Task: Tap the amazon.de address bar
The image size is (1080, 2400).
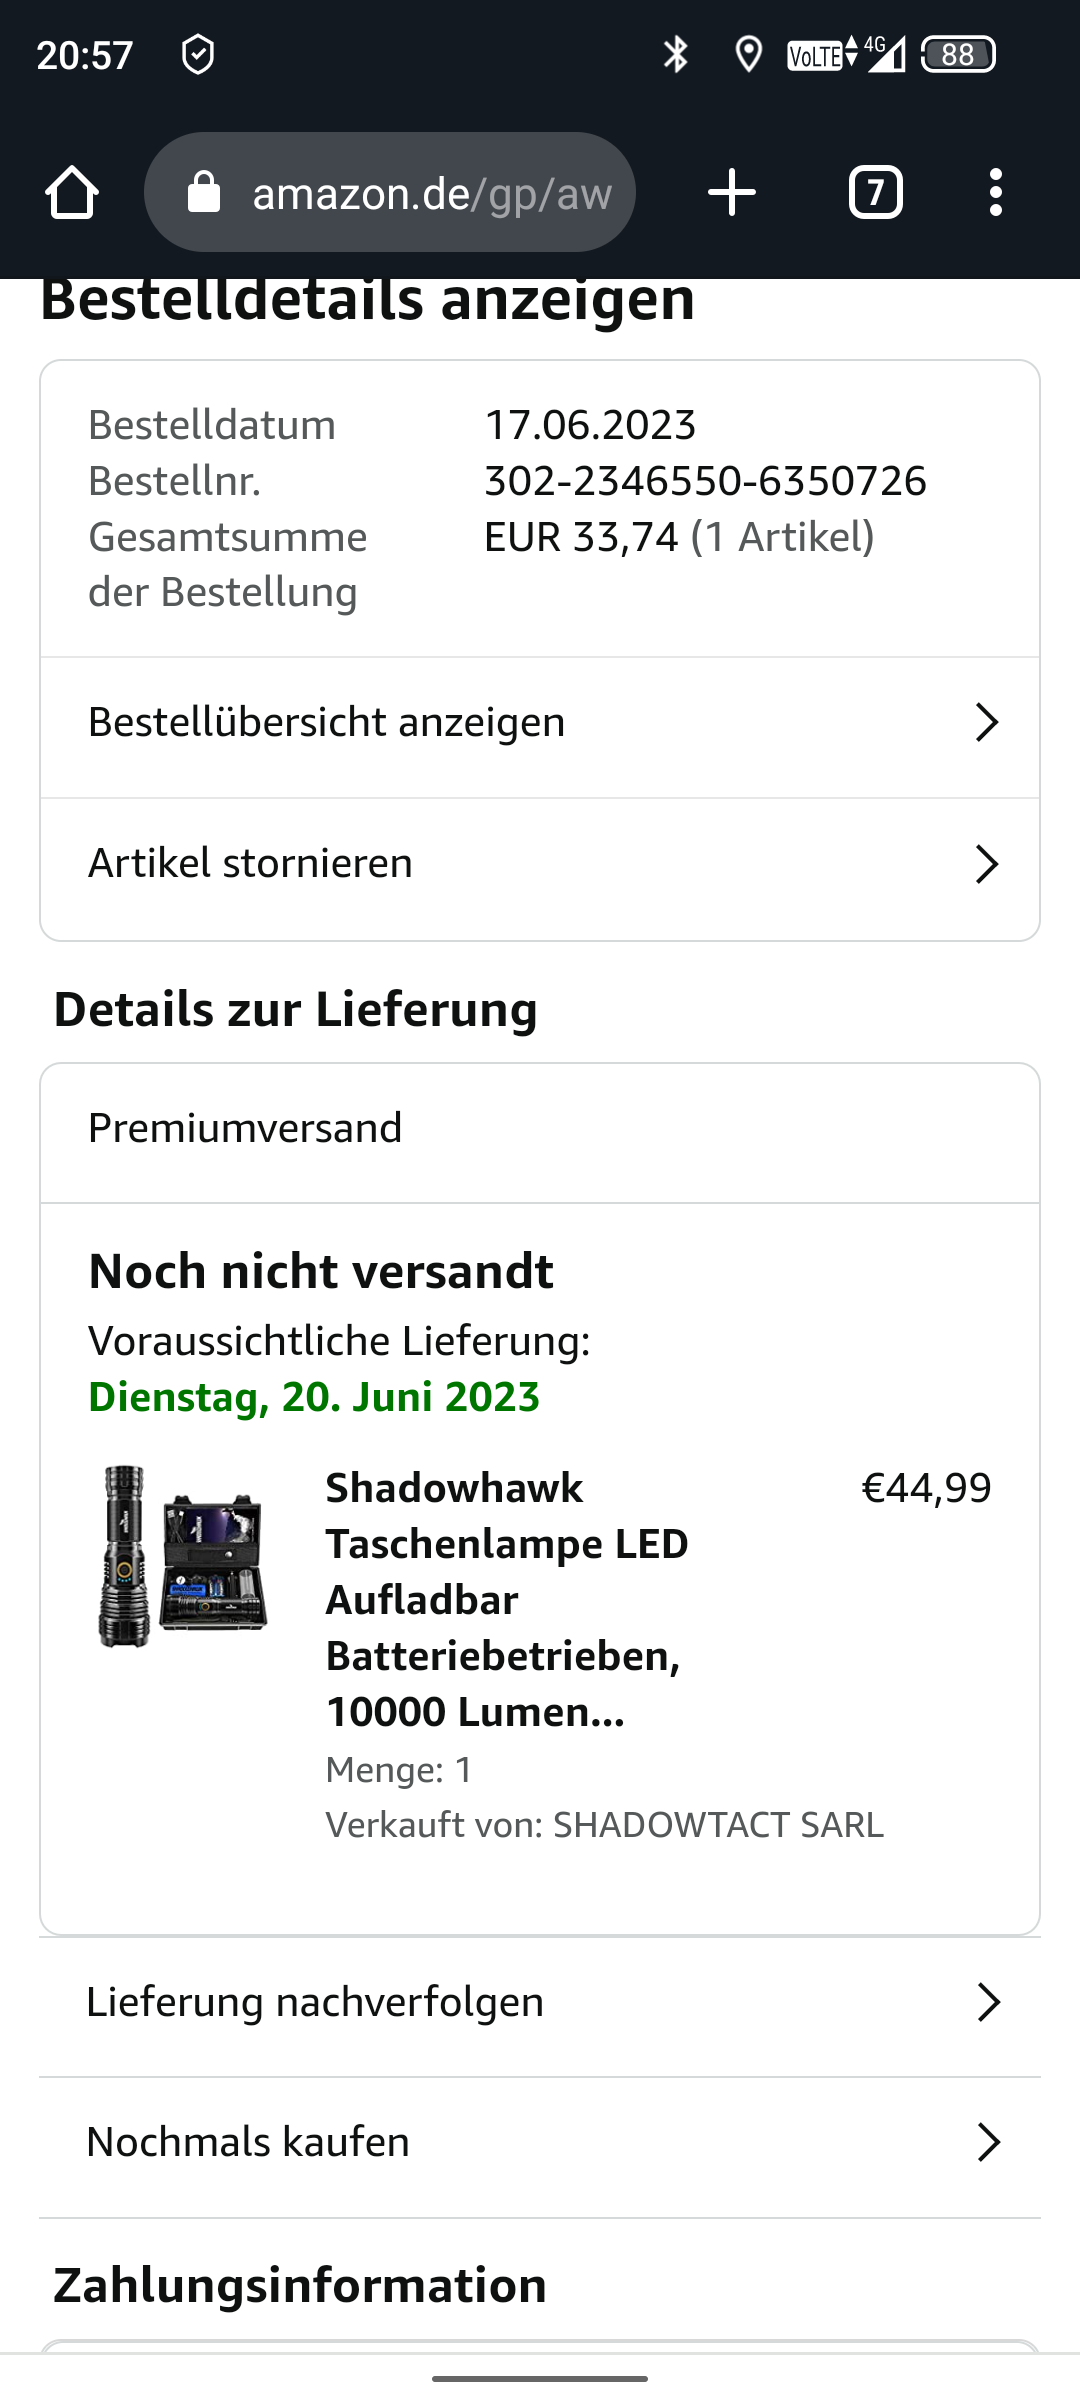Action: point(390,192)
